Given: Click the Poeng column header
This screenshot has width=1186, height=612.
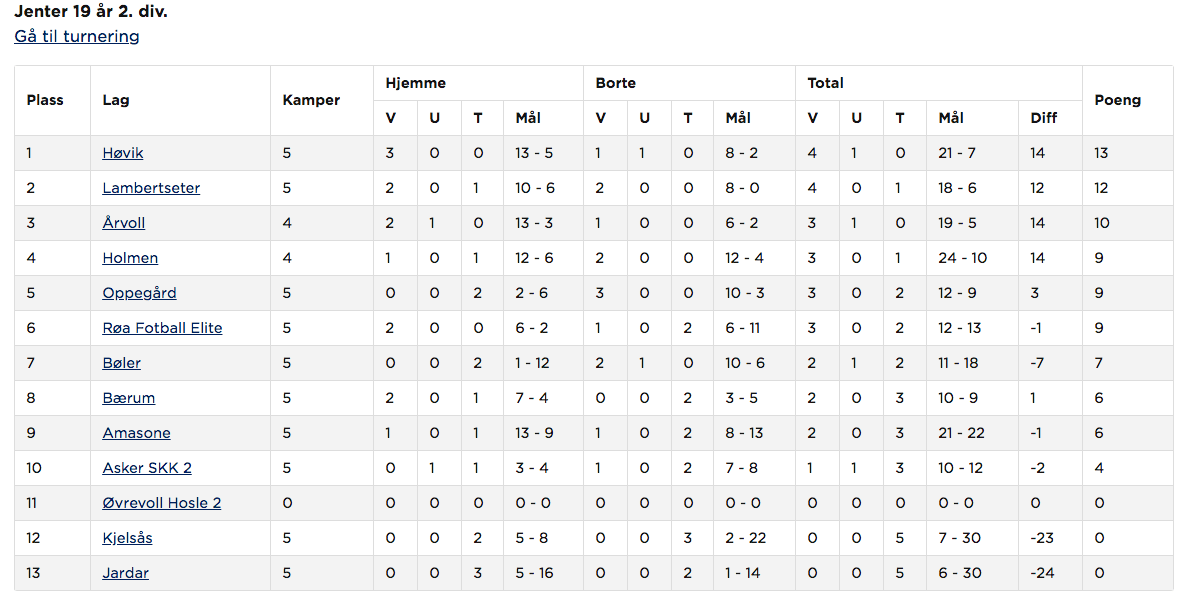Looking at the screenshot, I should [1117, 100].
